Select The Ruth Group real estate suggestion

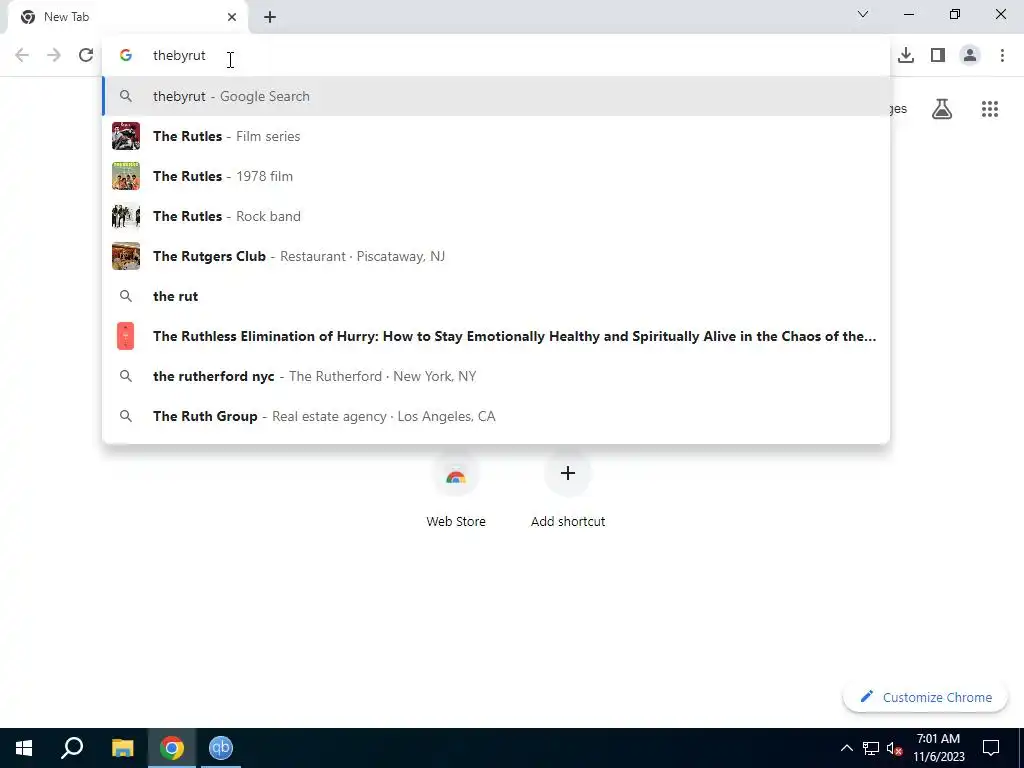click(x=496, y=416)
